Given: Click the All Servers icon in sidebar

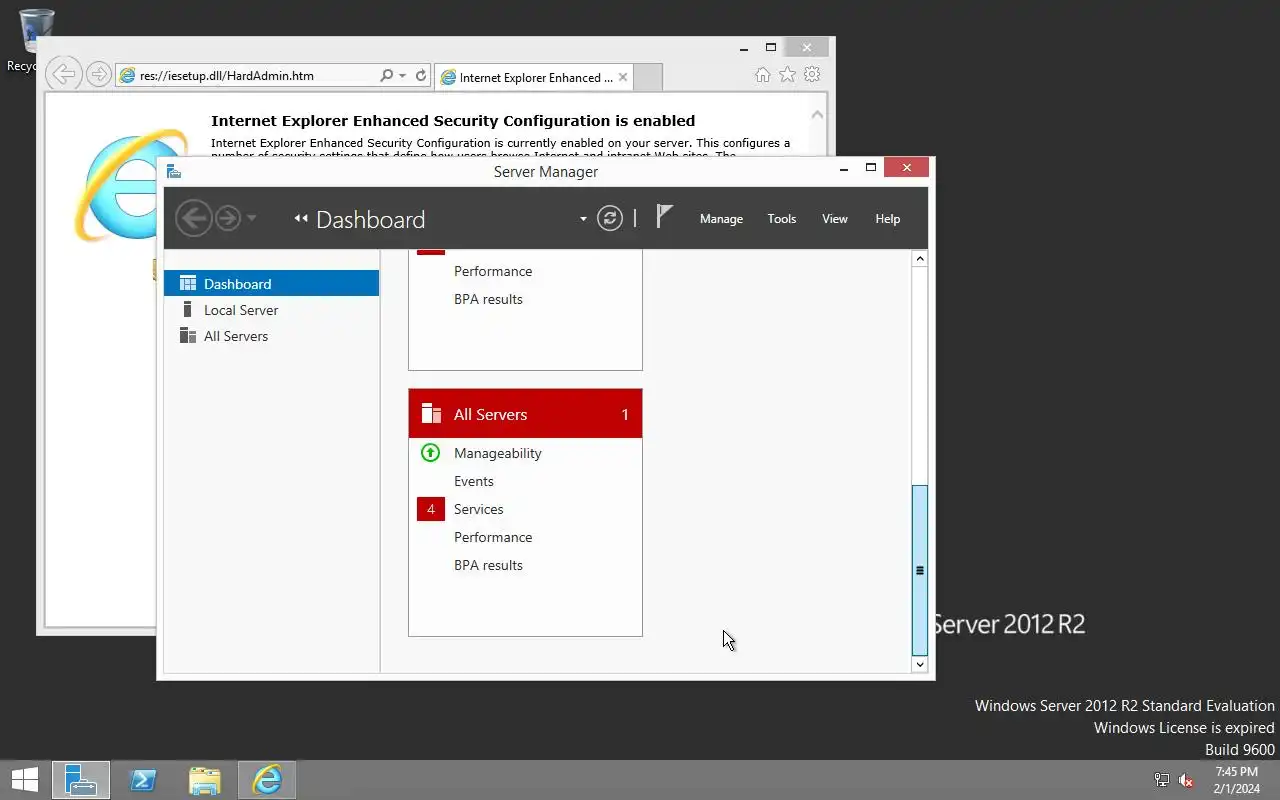Looking at the screenshot, I should [187, 335].
